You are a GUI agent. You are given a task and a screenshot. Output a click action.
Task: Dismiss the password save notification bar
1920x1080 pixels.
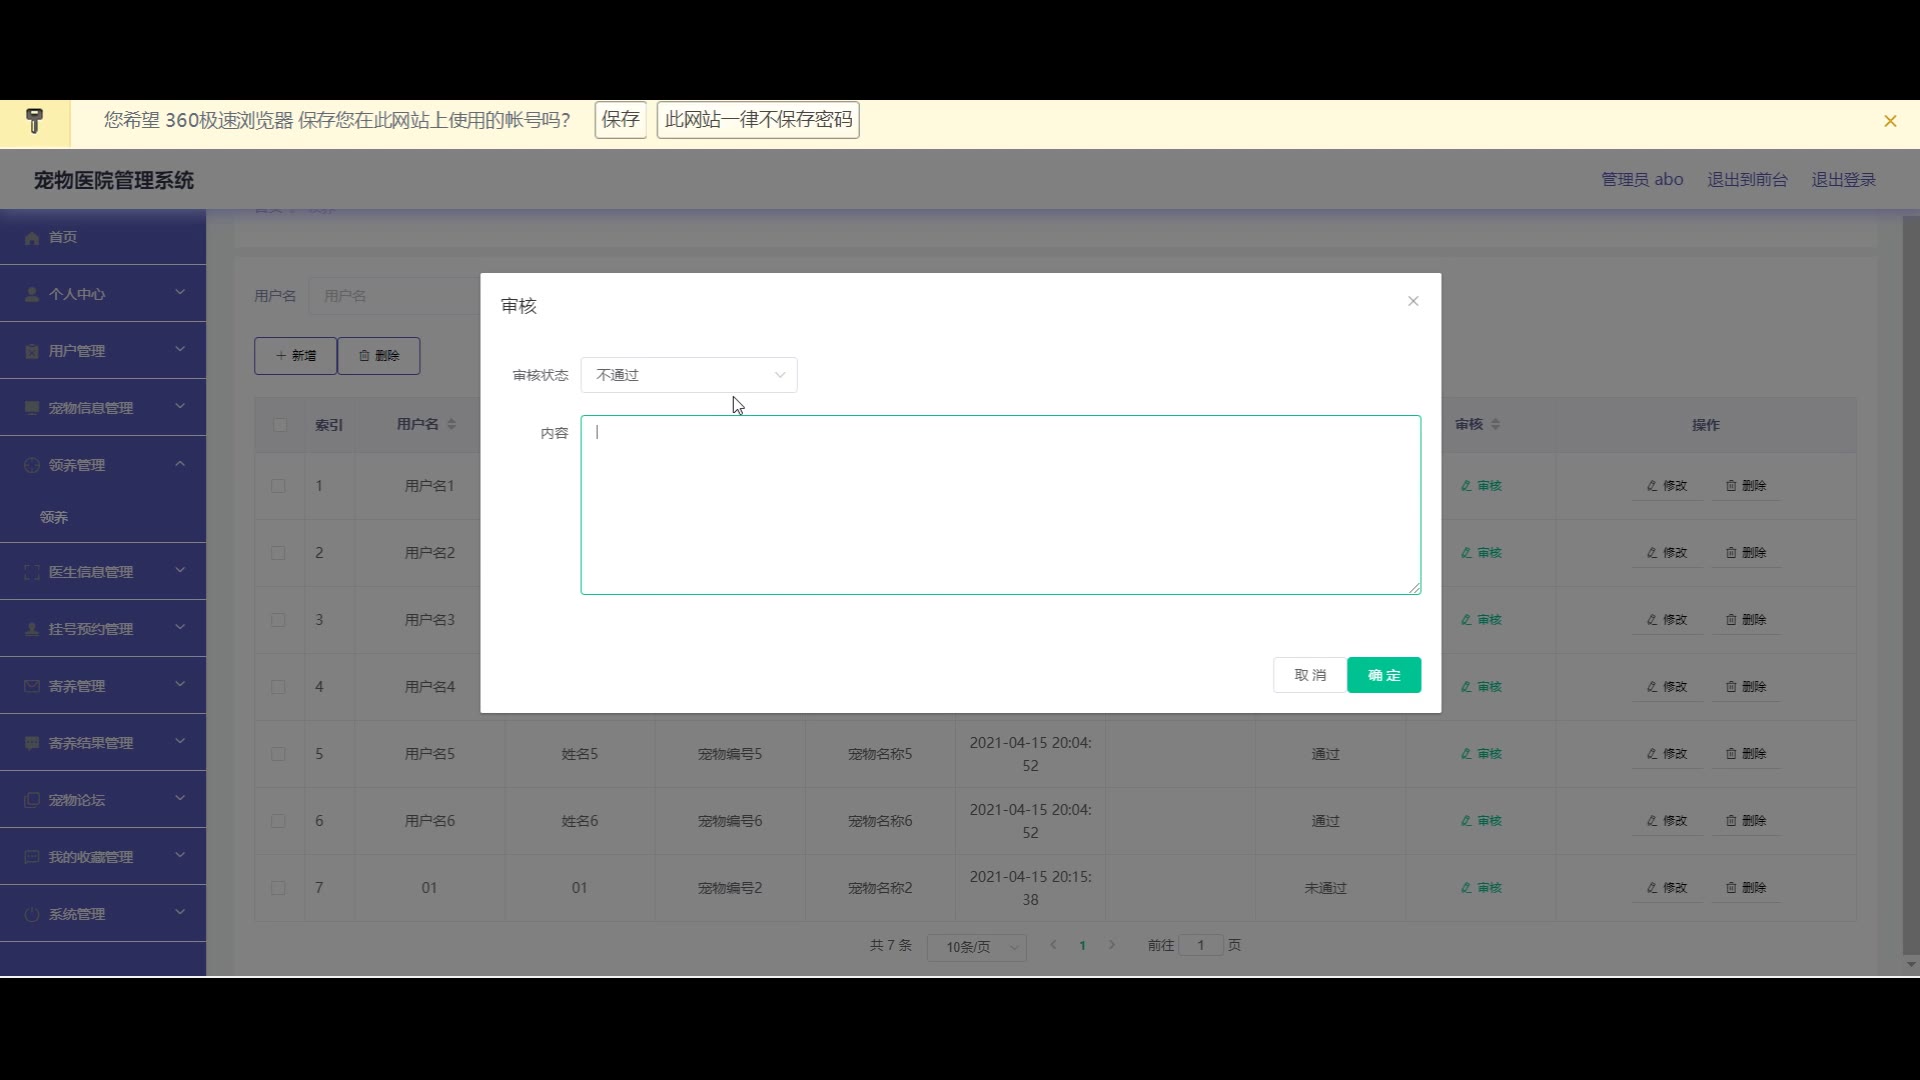(1889, 121)
